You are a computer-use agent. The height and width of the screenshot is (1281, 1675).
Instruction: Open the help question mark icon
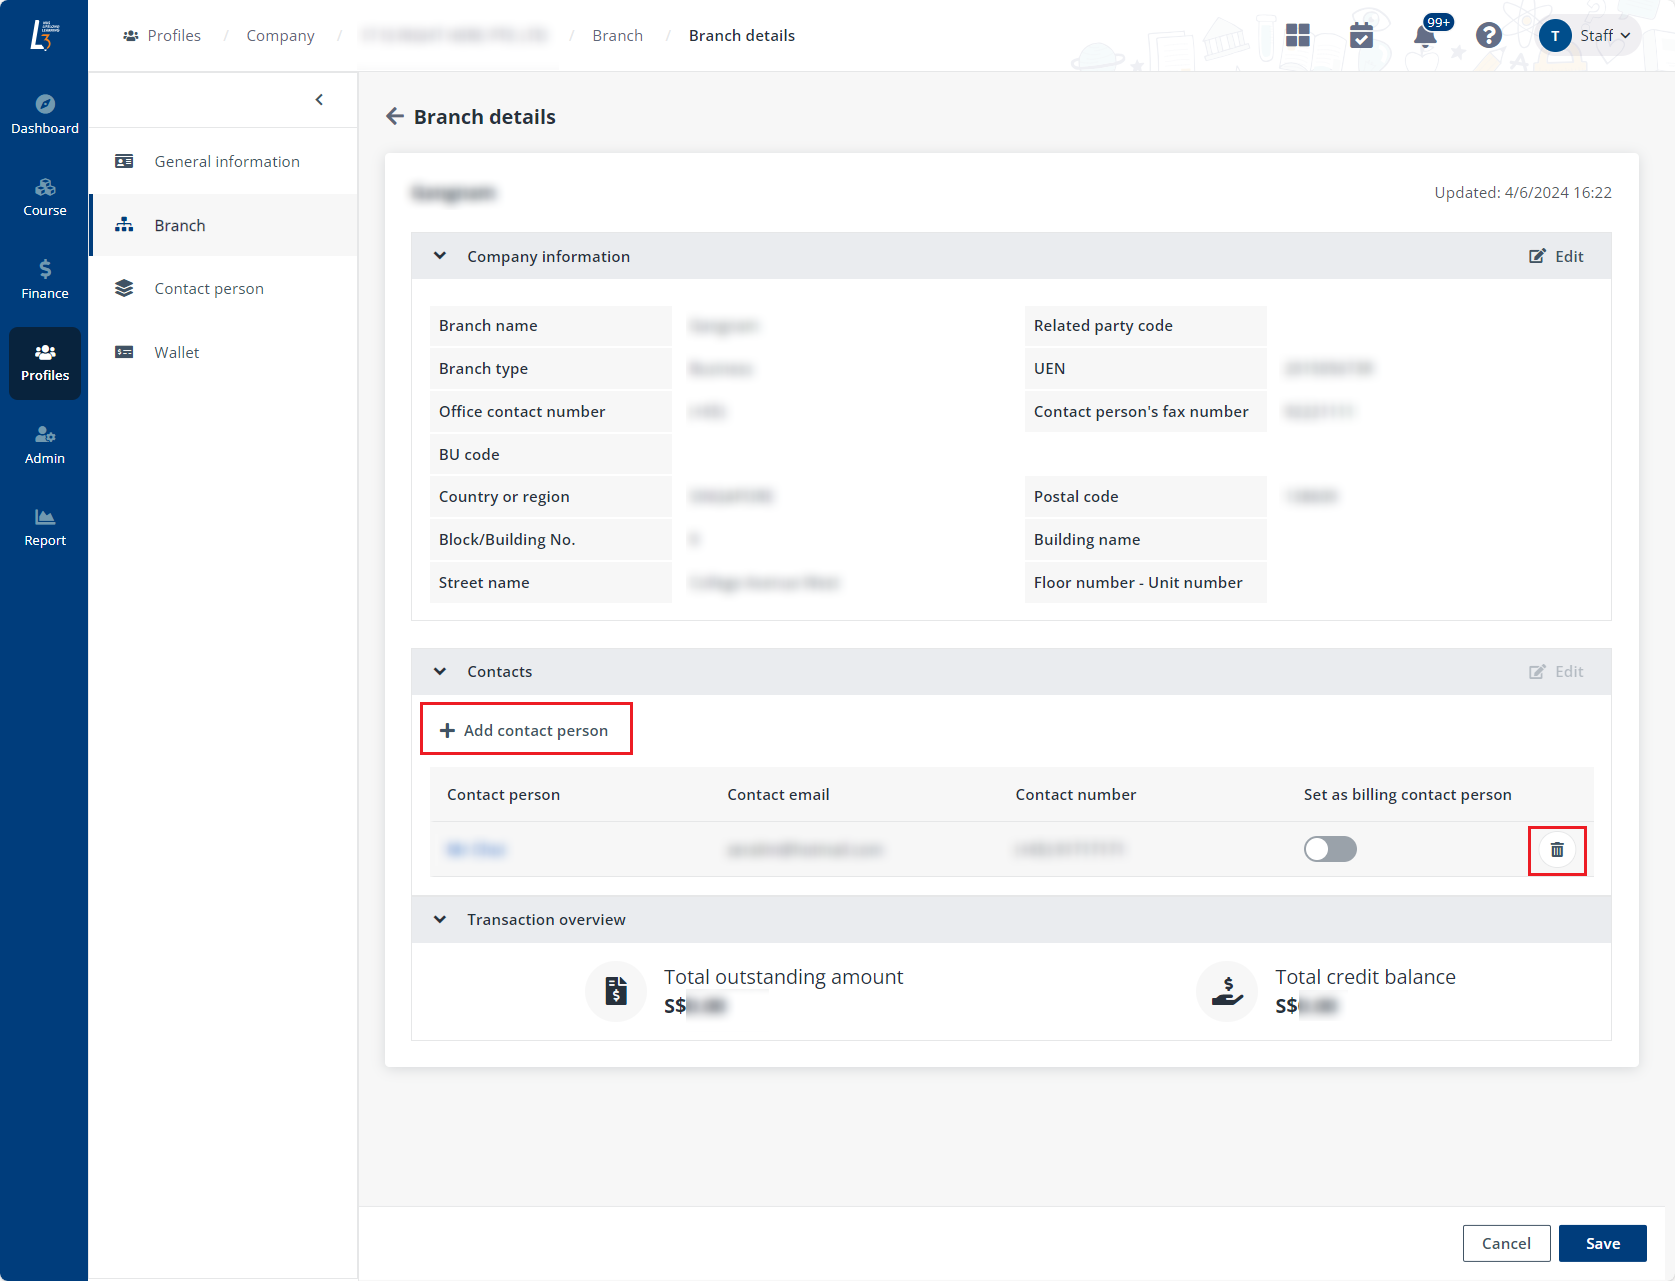(1488, 35)
